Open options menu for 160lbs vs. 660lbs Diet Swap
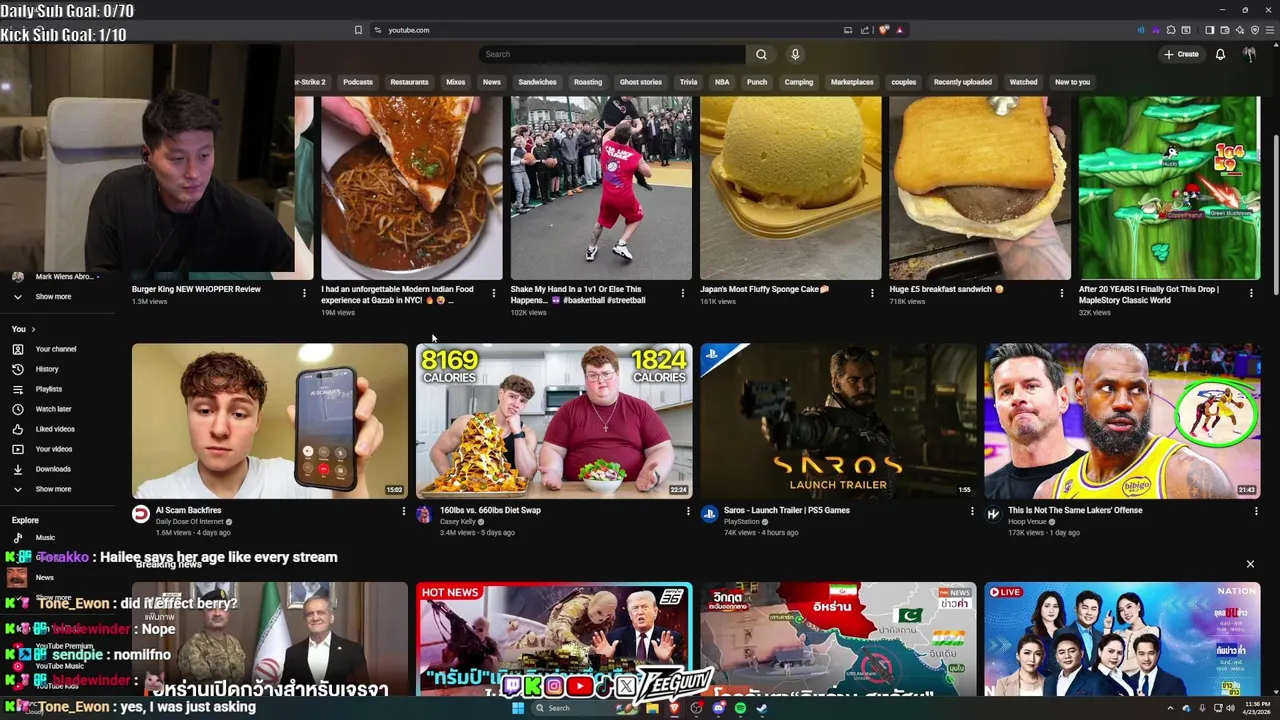Image resolution: width=1280 pixels, height=720 pixels. [x=688, y=511]
